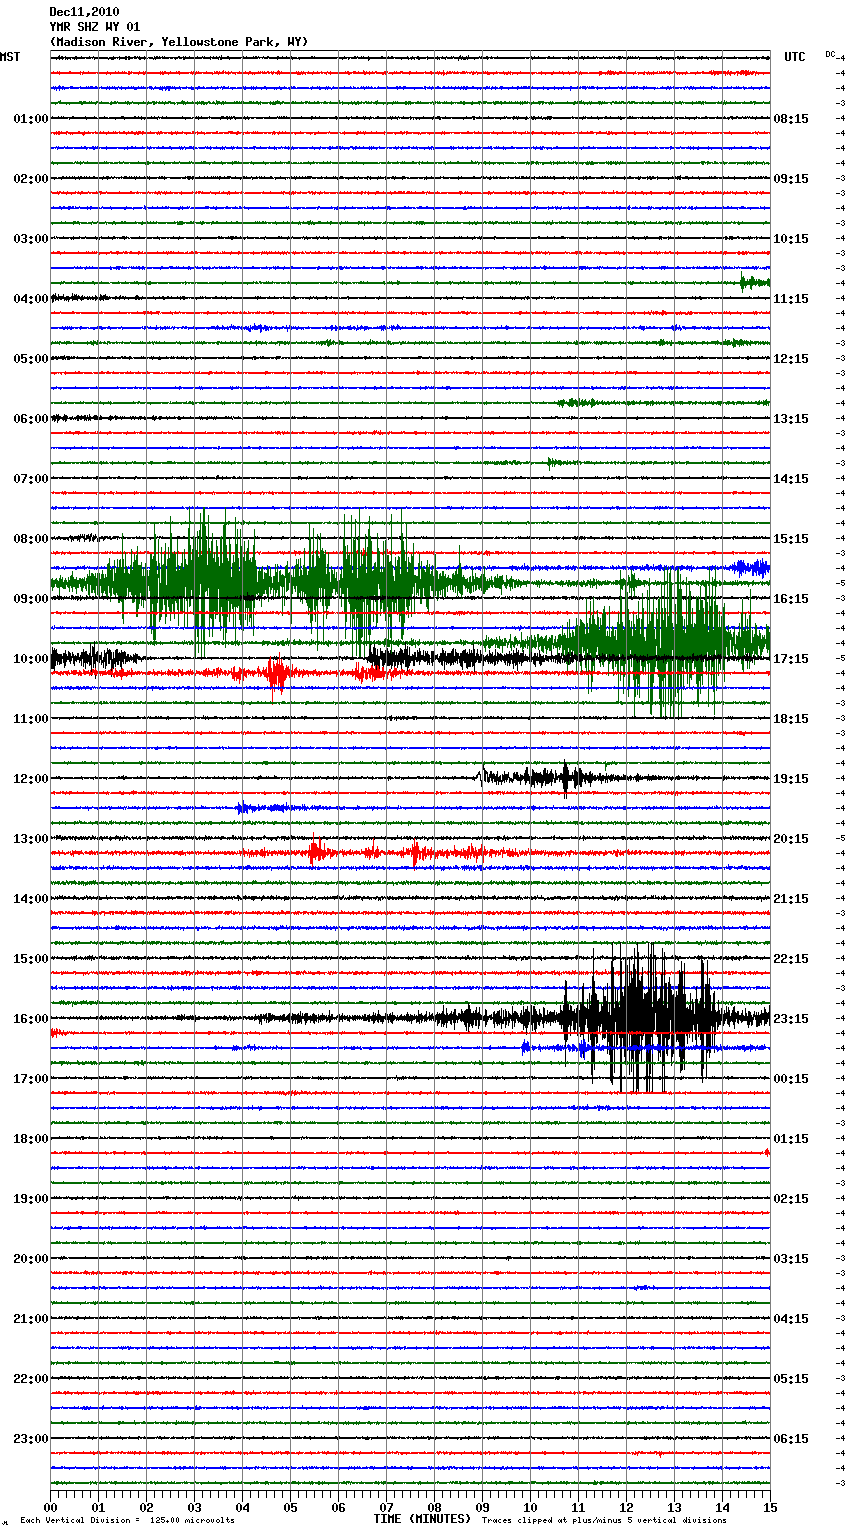Click the Each Vertical Division 125.00 microvolts note
Image resolution: width=850 pixels, height=1534 pixels.
pyautogui.click(x=127, y=1521)
